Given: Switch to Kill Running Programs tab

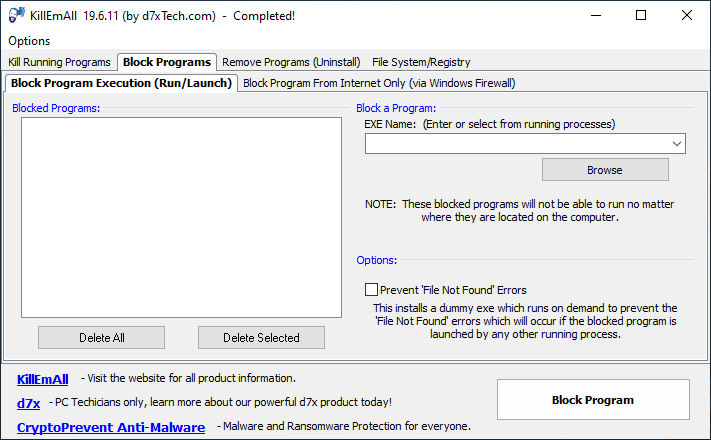Looking at the screenshot, I should pyautogui.click(x=59, y=62).
